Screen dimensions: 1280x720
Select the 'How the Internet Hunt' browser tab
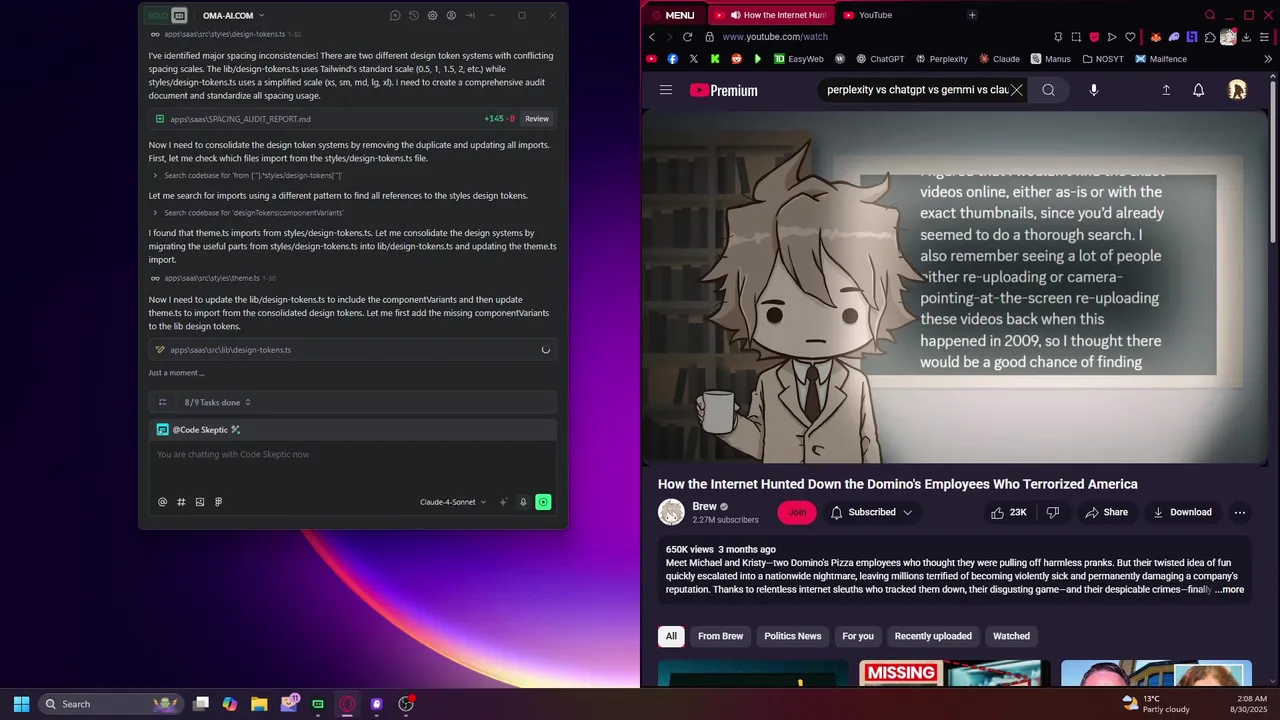click(770, 15)
